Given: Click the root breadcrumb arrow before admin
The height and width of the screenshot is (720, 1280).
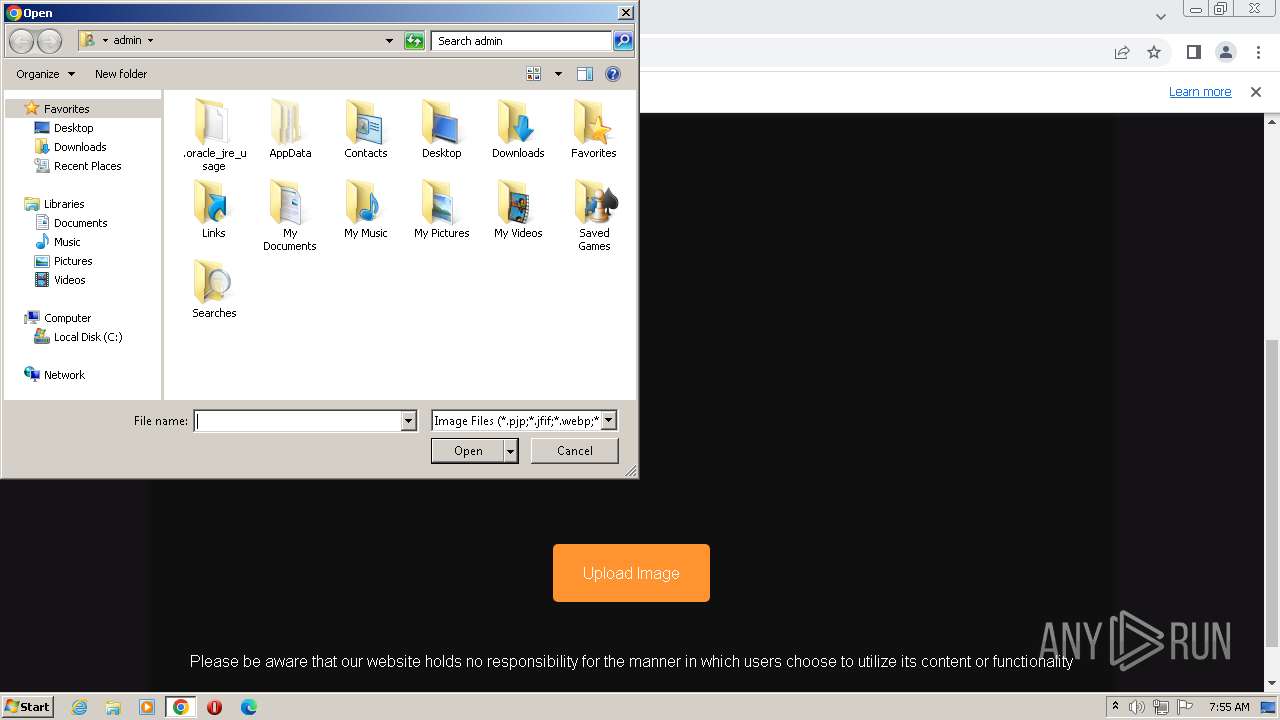Looking at the screenshot, I should pyautogui.click(x=105, y=41).
